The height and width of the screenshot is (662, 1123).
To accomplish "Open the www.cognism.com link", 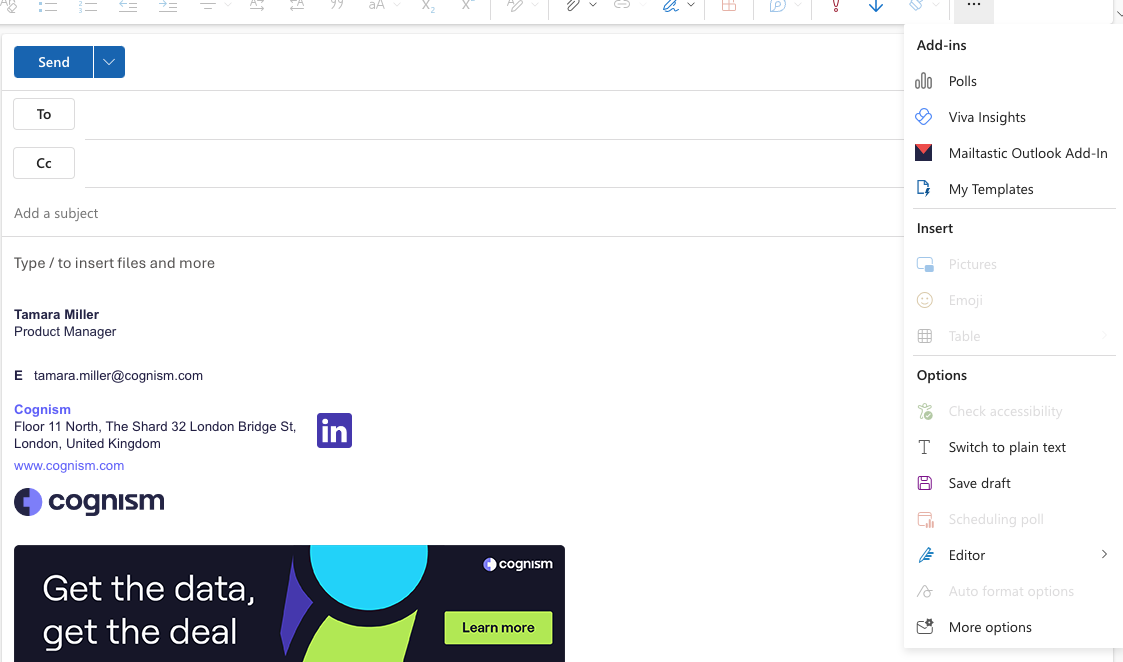I will click(69, 466).
